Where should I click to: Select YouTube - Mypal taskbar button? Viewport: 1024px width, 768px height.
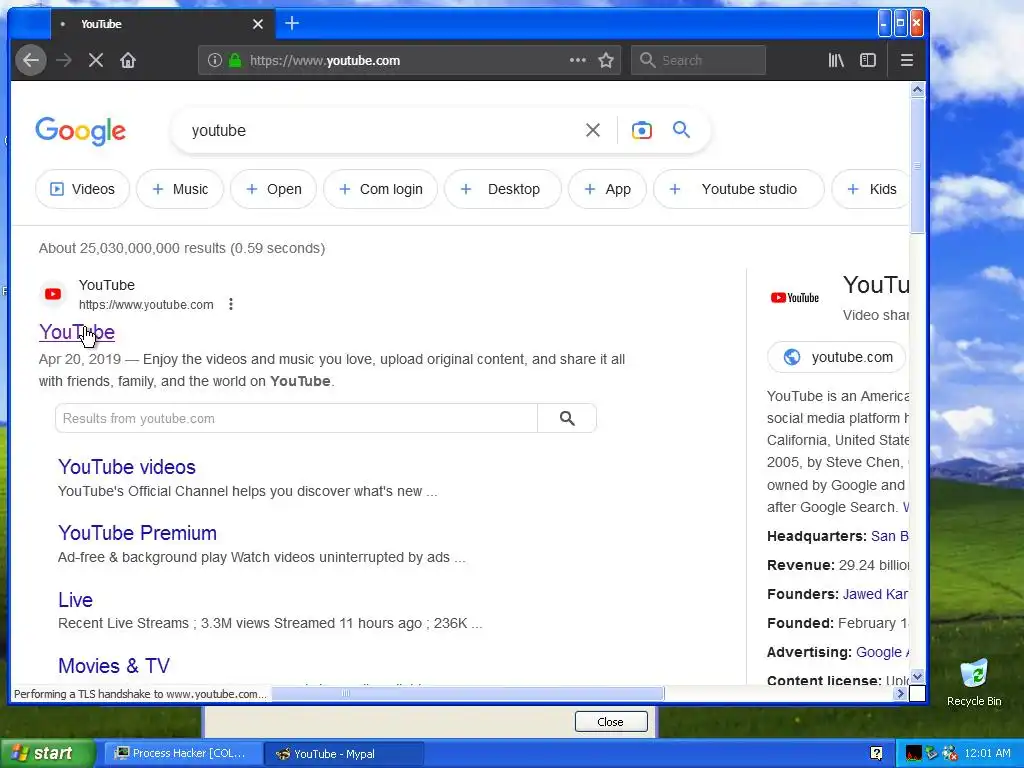click(344, 754)
